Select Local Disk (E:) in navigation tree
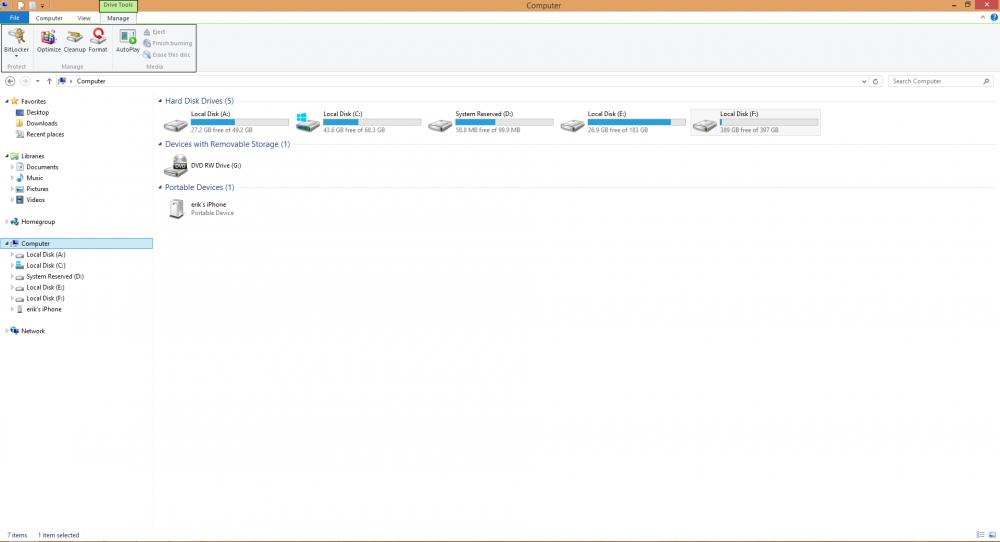The width and height of the screenshot is (1000, 542). [x=45, y=287]
